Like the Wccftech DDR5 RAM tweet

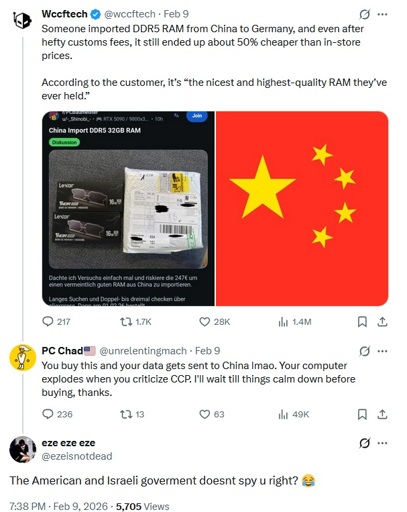click(x=214, y=322)
